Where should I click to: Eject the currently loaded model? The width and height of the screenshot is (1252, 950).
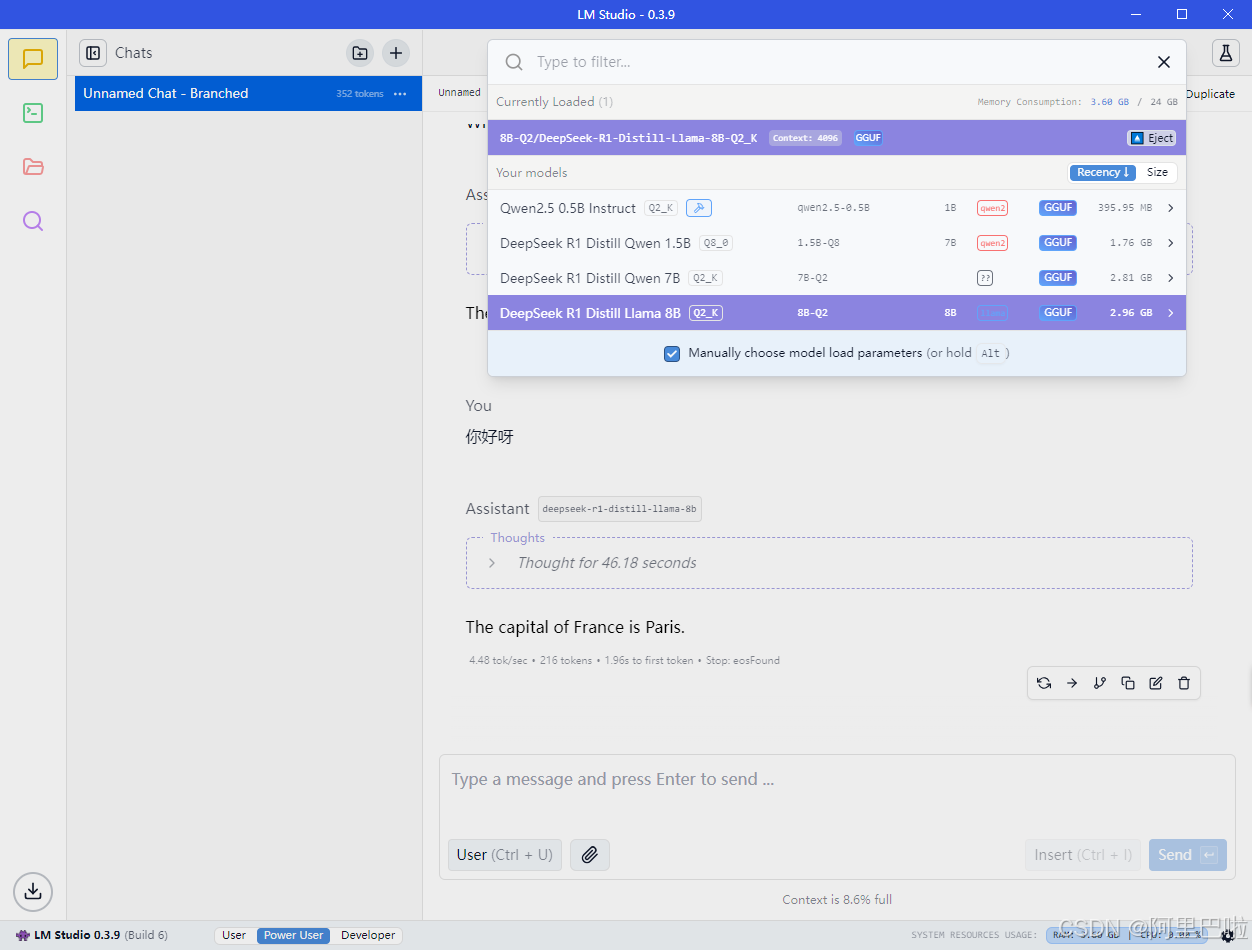click(x=1151, y=138)
